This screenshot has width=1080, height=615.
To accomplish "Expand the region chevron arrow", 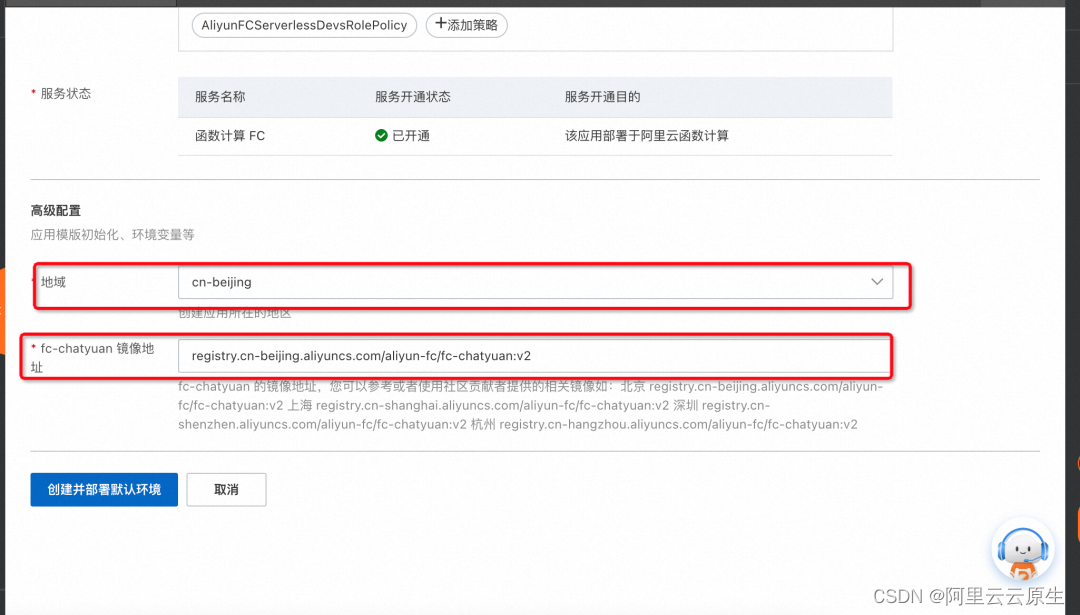I will tap(877, 282).
